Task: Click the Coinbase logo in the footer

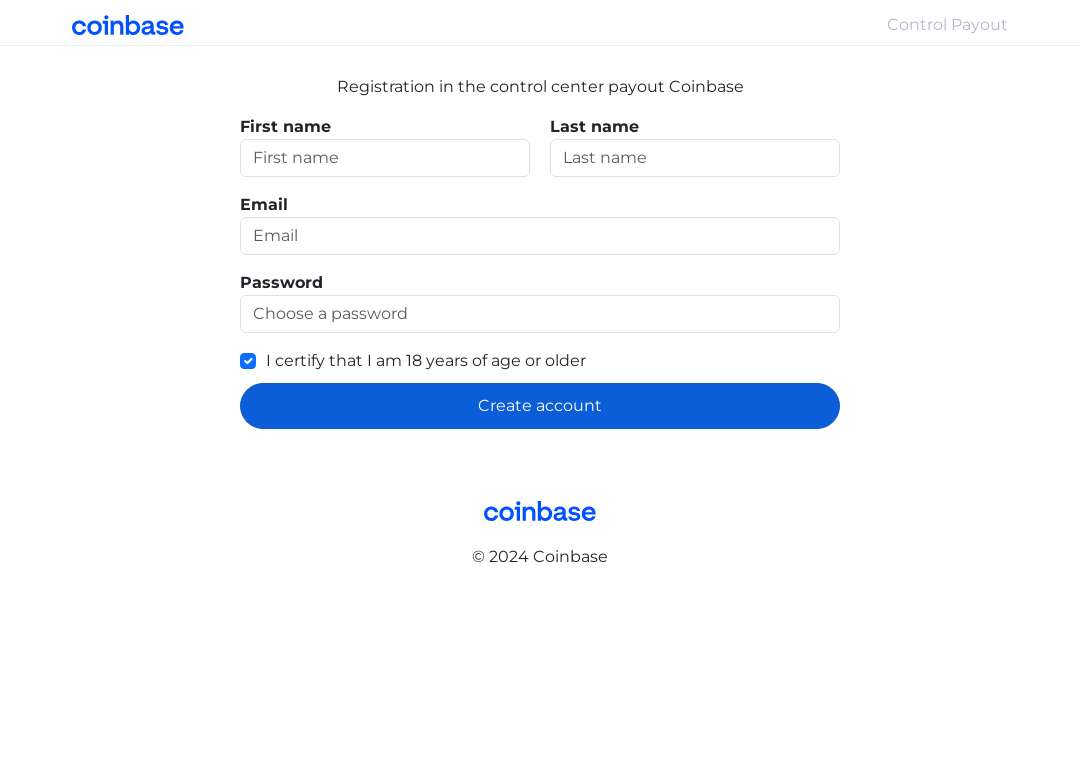Action: tap(539, 512)
